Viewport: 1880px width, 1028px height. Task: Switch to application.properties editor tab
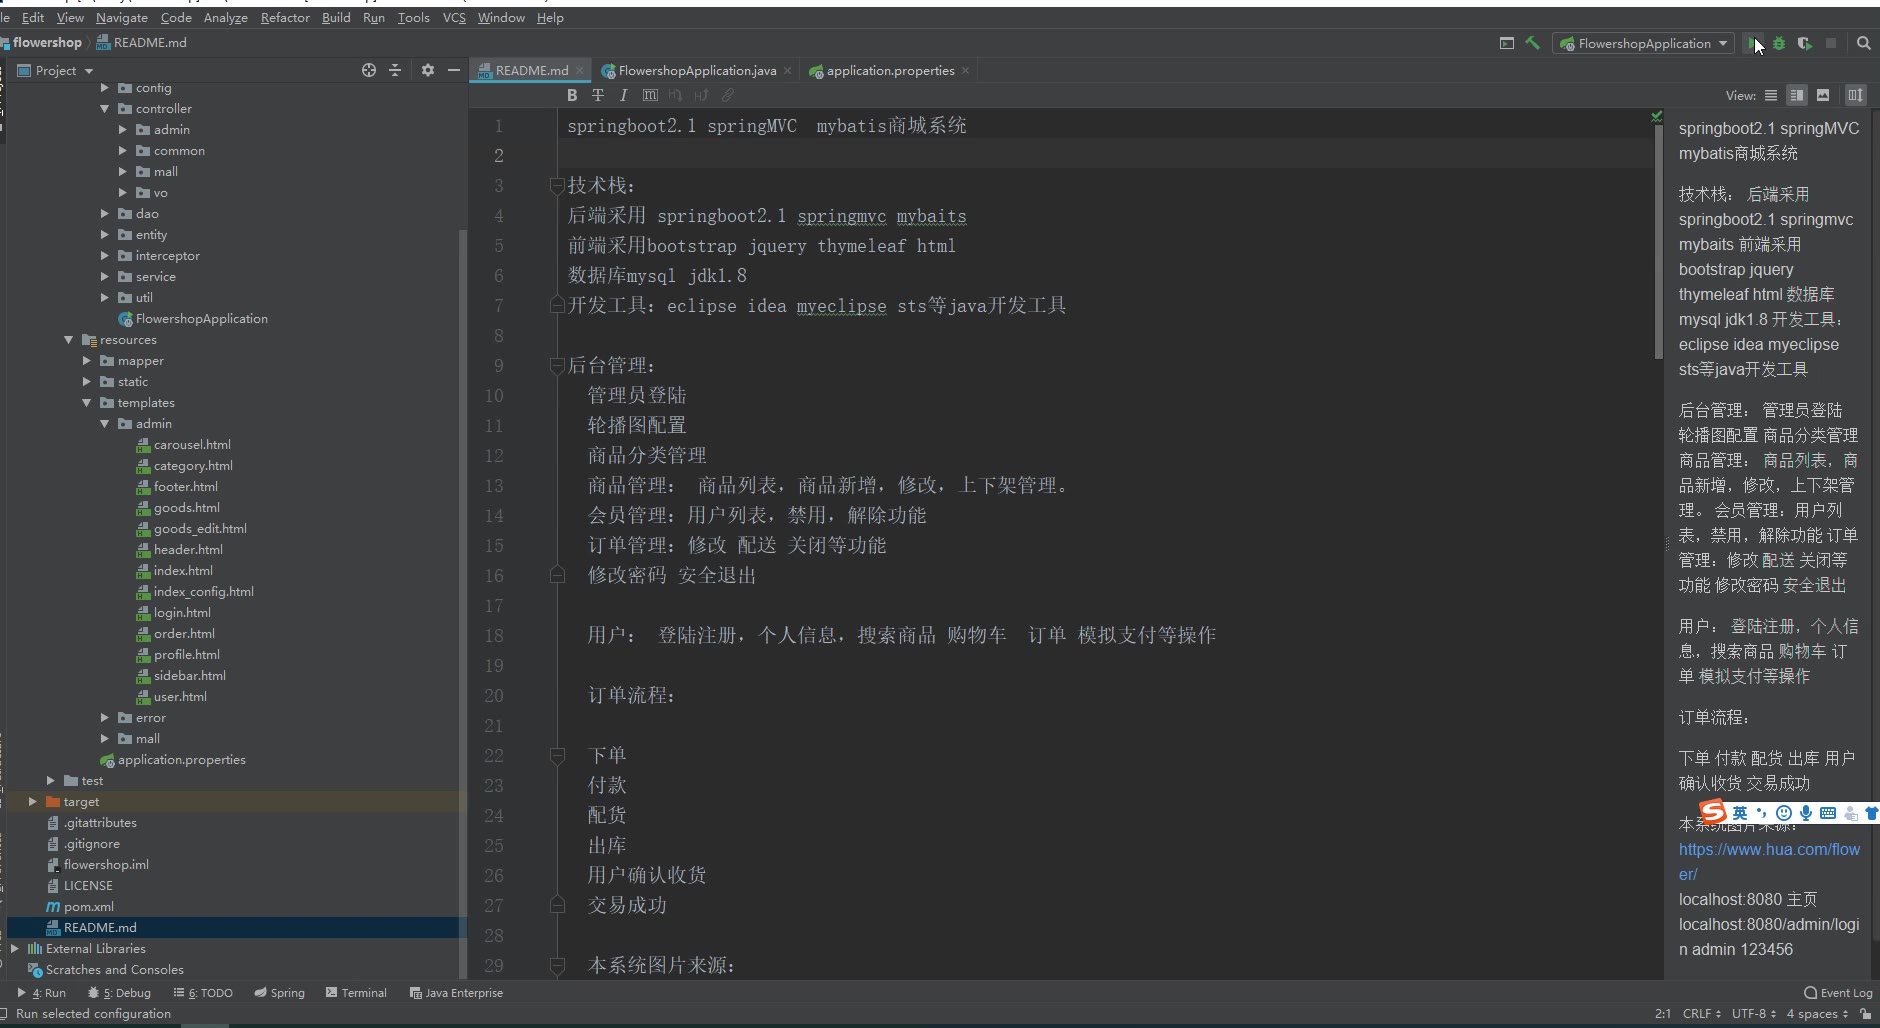coord(890,70)
